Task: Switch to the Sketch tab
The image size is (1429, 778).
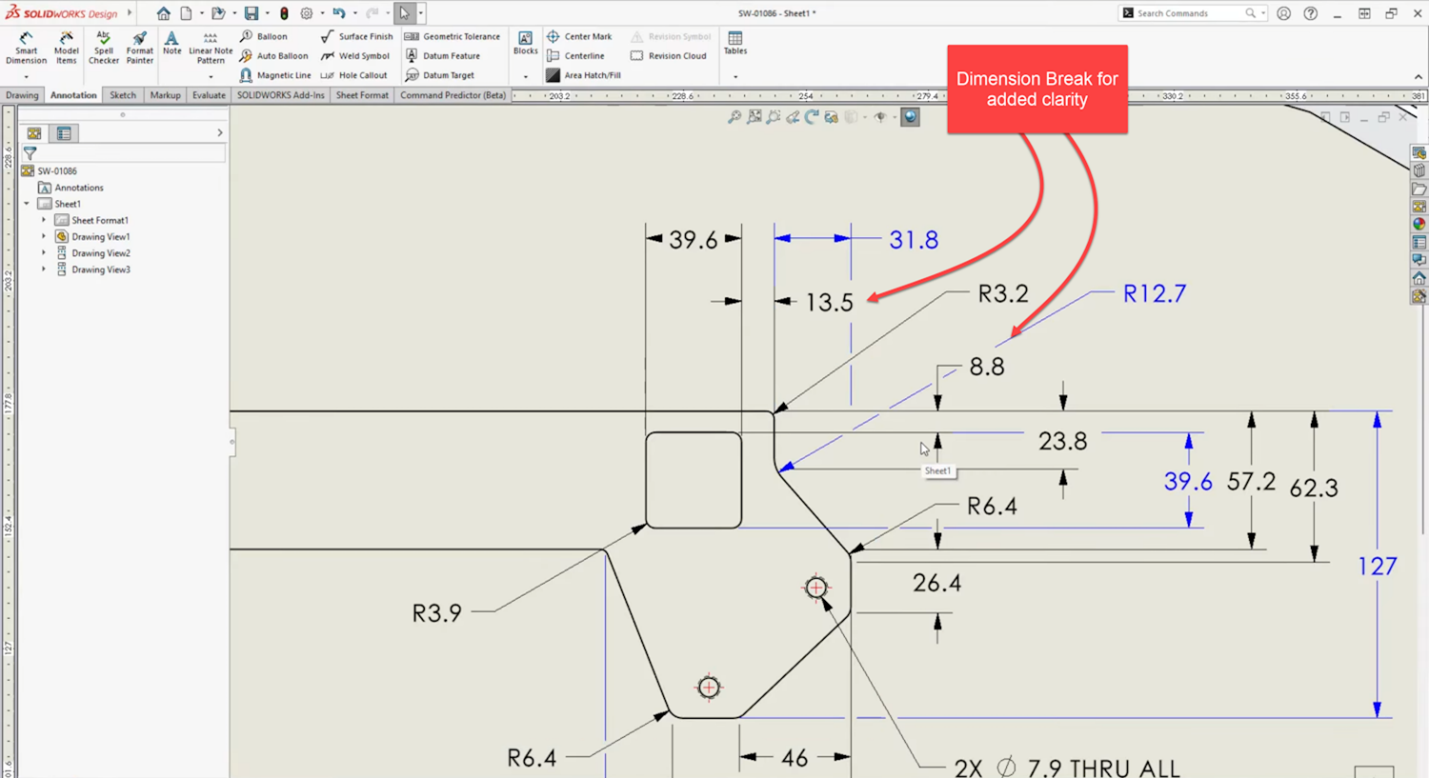Action: coord(123,96)
